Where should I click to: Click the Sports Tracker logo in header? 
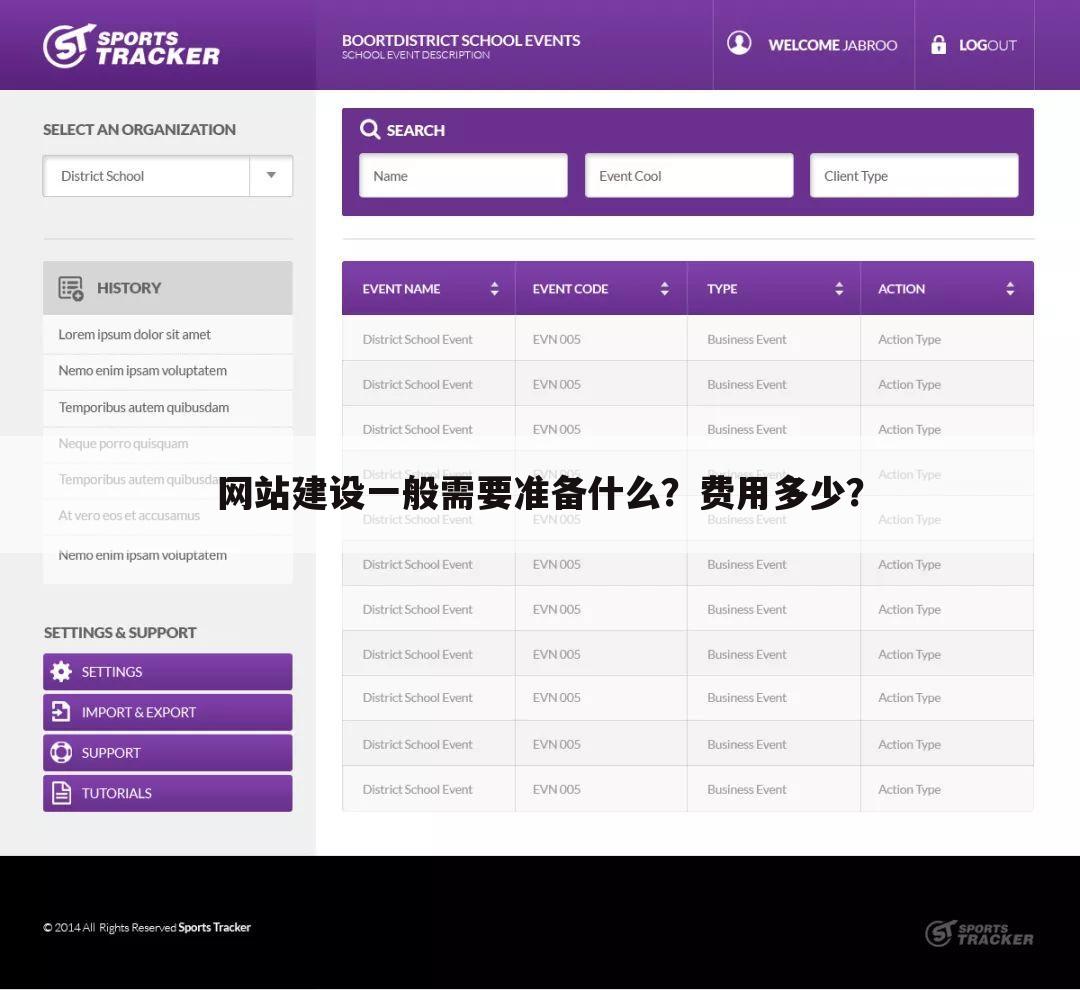tap(130, 44)
